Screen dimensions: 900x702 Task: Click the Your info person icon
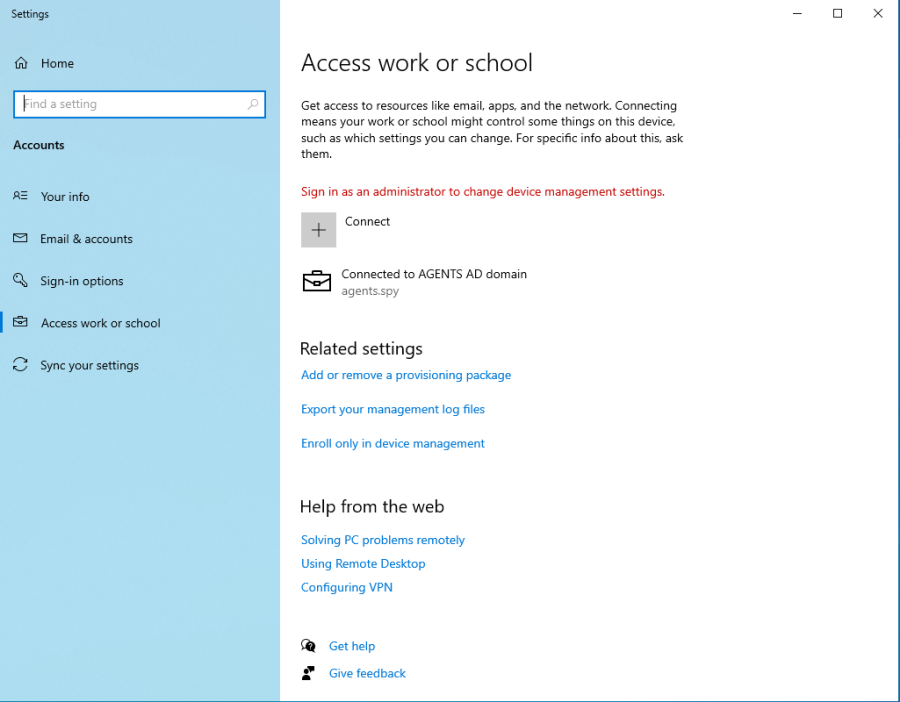20,196
